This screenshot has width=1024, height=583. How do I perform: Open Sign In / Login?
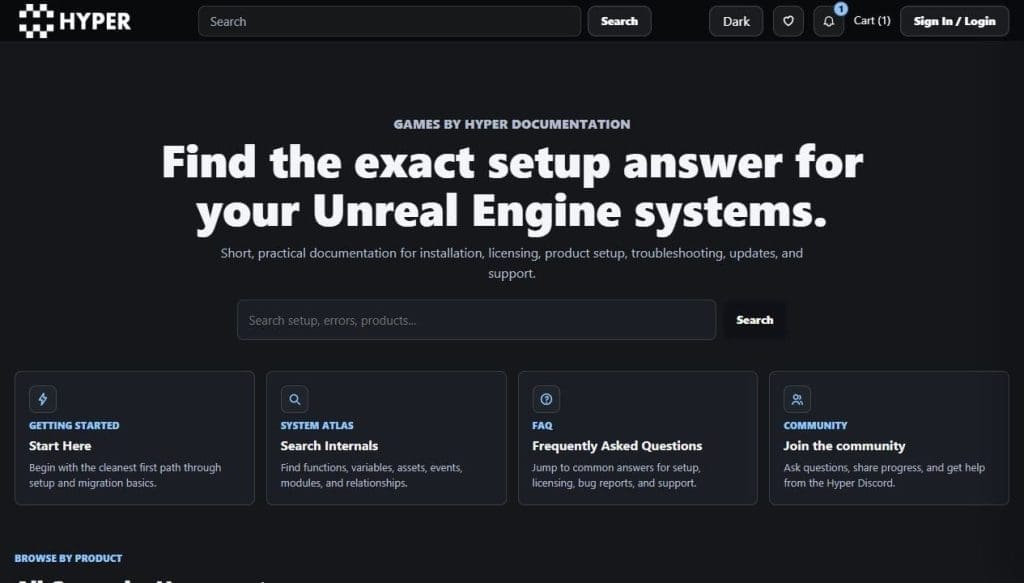(x=954, y=21)
